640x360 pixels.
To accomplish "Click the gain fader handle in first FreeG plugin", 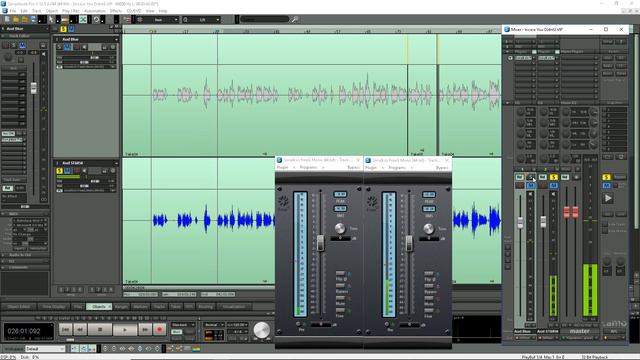I will coord(321,243).
